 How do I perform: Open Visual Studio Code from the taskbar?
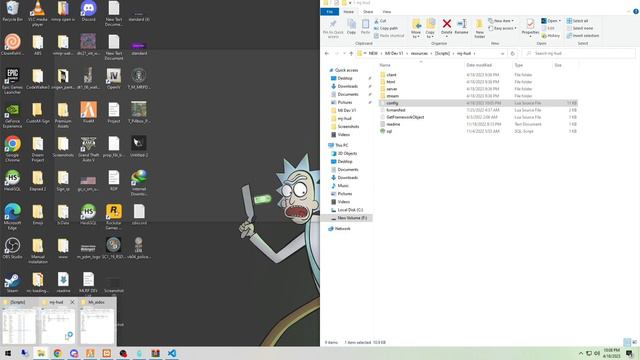[x=172, y=353]
